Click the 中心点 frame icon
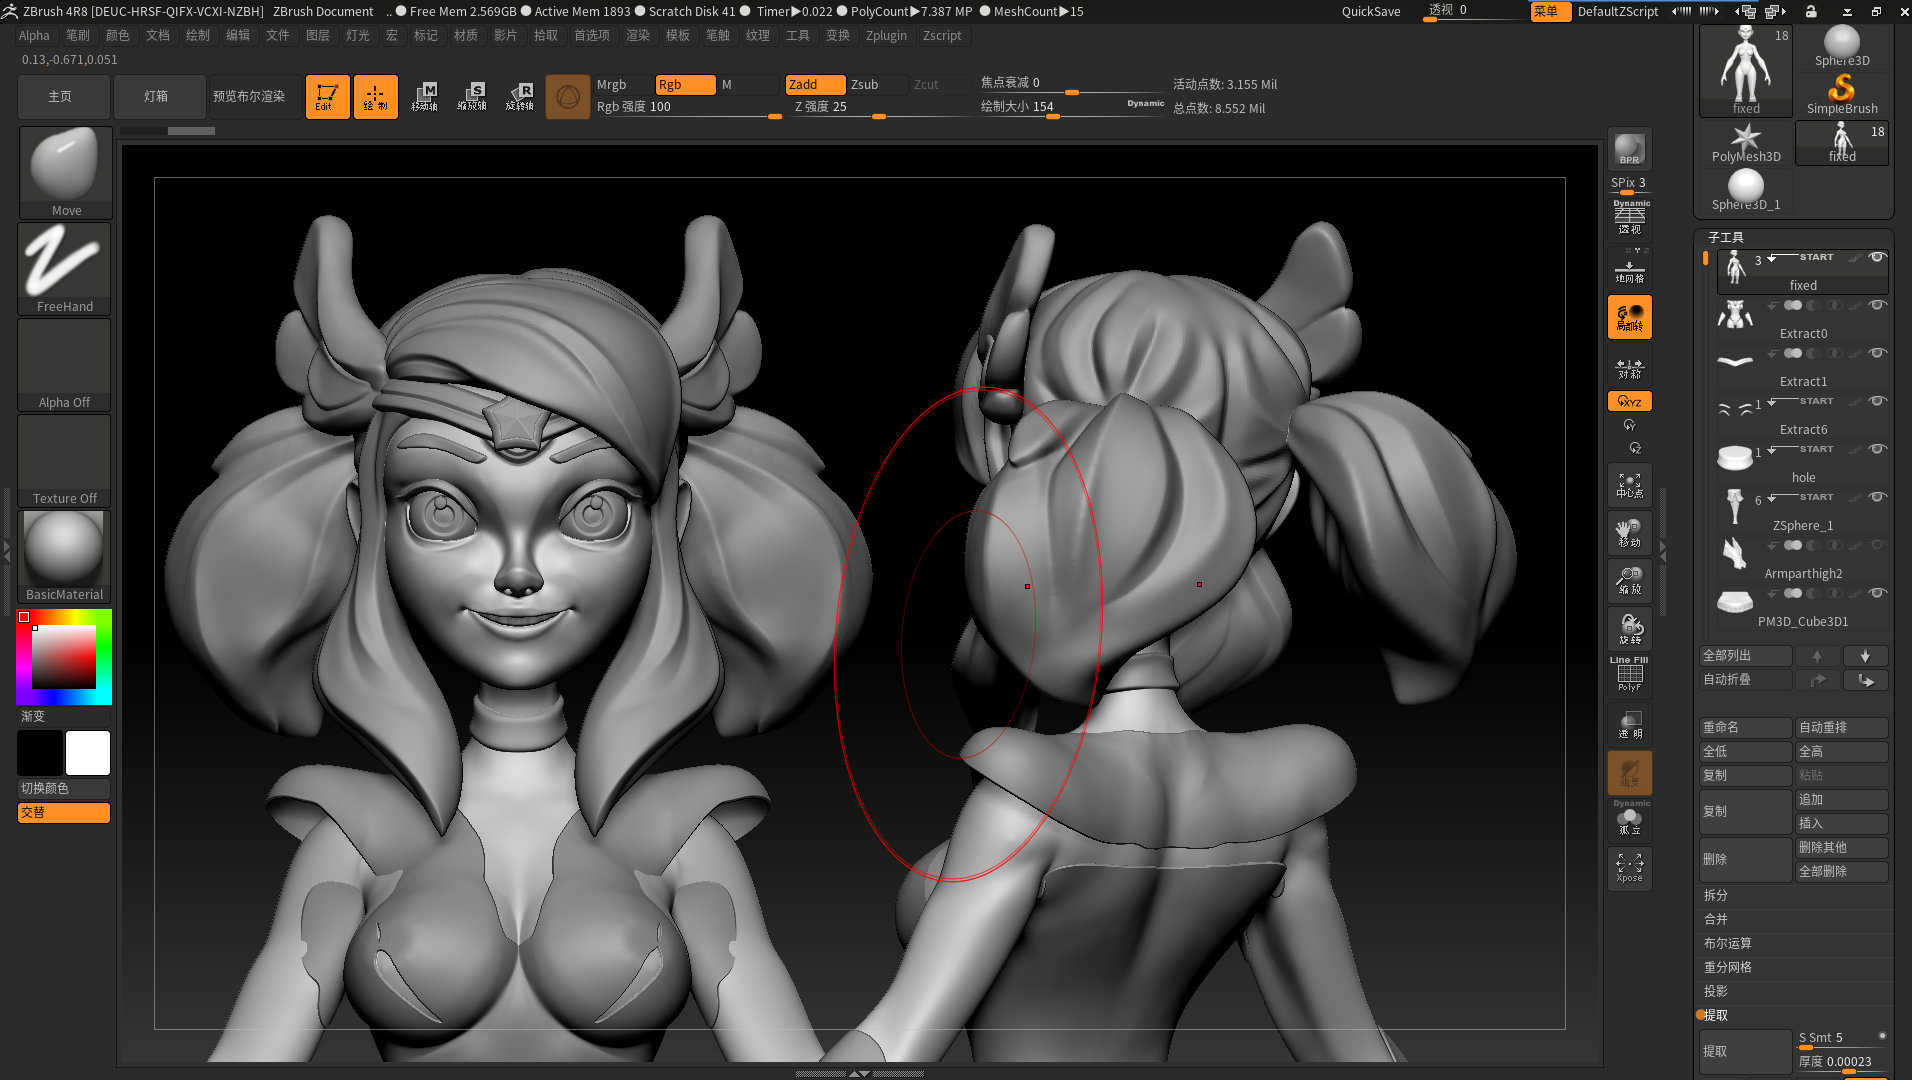This screenshot has height=1080, width=1912. coord(1630,485)
